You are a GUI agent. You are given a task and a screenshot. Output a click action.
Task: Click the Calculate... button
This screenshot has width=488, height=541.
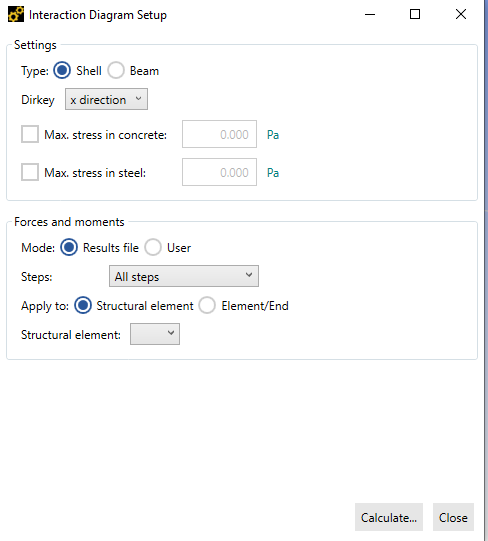(389, 517)
